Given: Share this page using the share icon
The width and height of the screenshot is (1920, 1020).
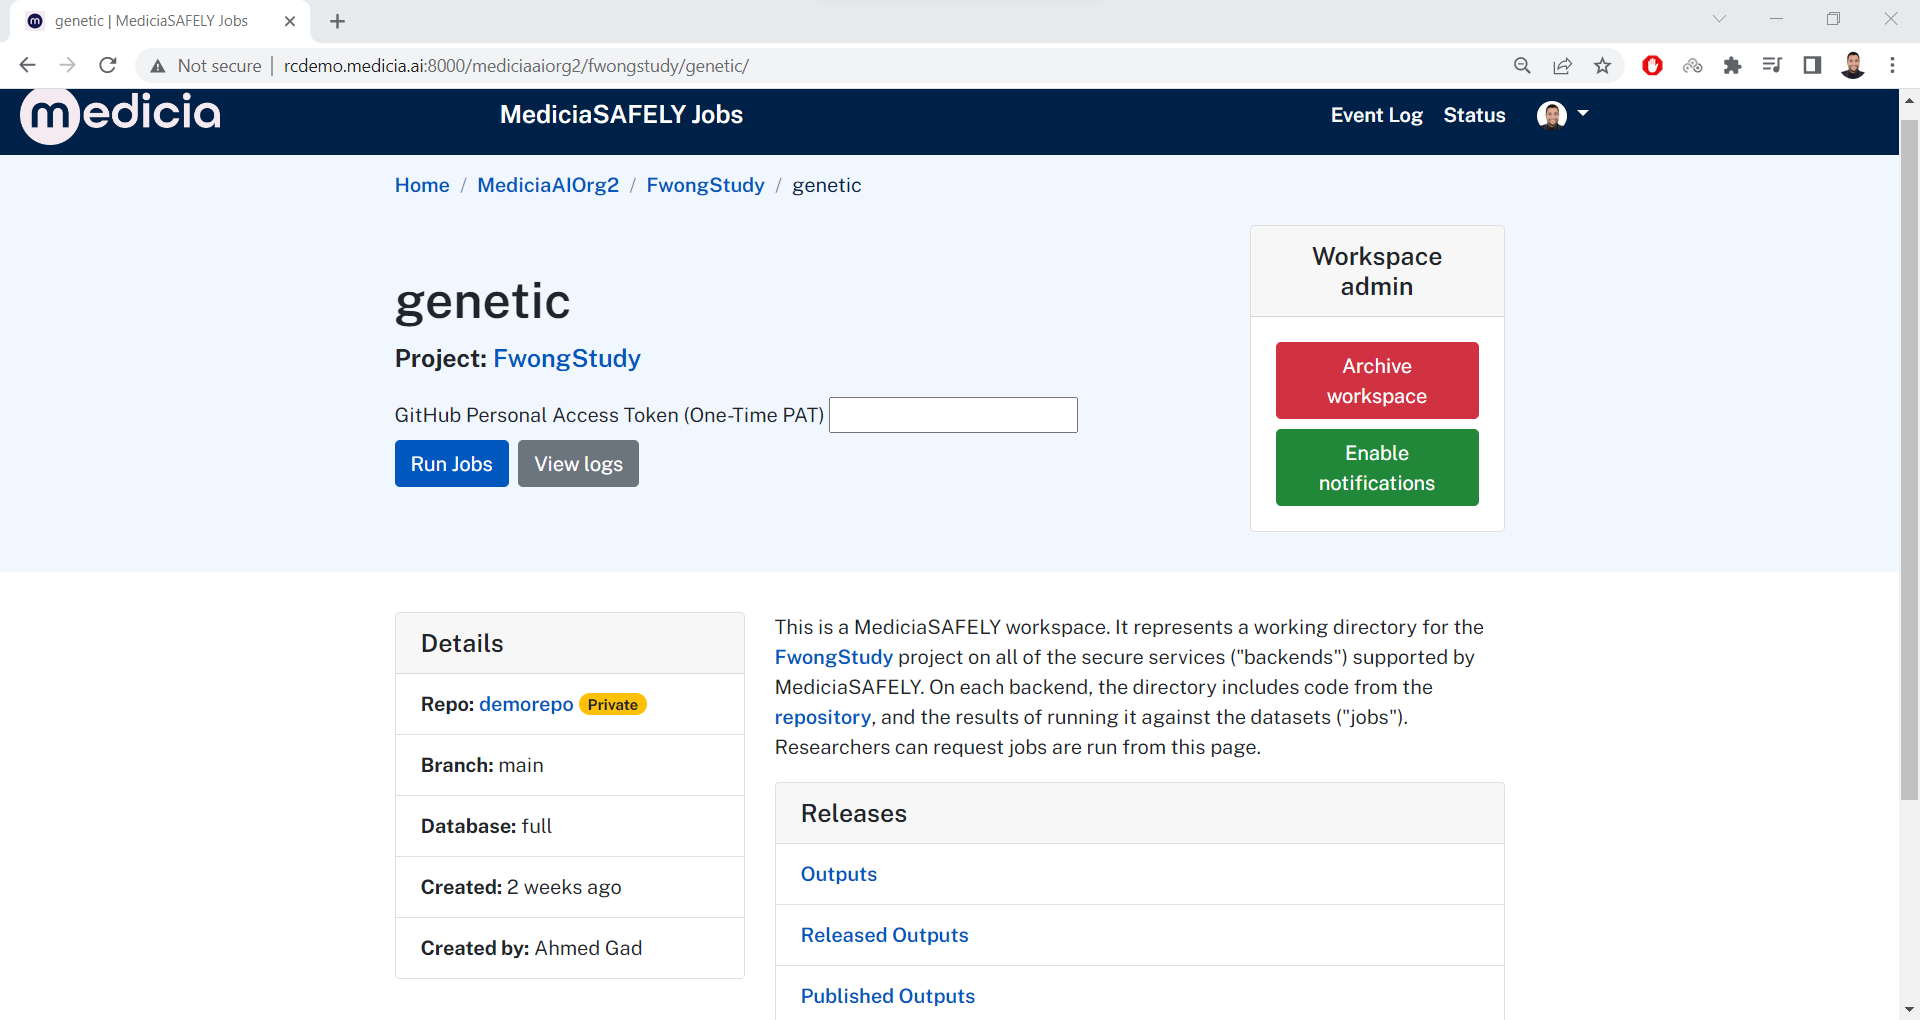Looking at the screenshot, I should 1562,66.
